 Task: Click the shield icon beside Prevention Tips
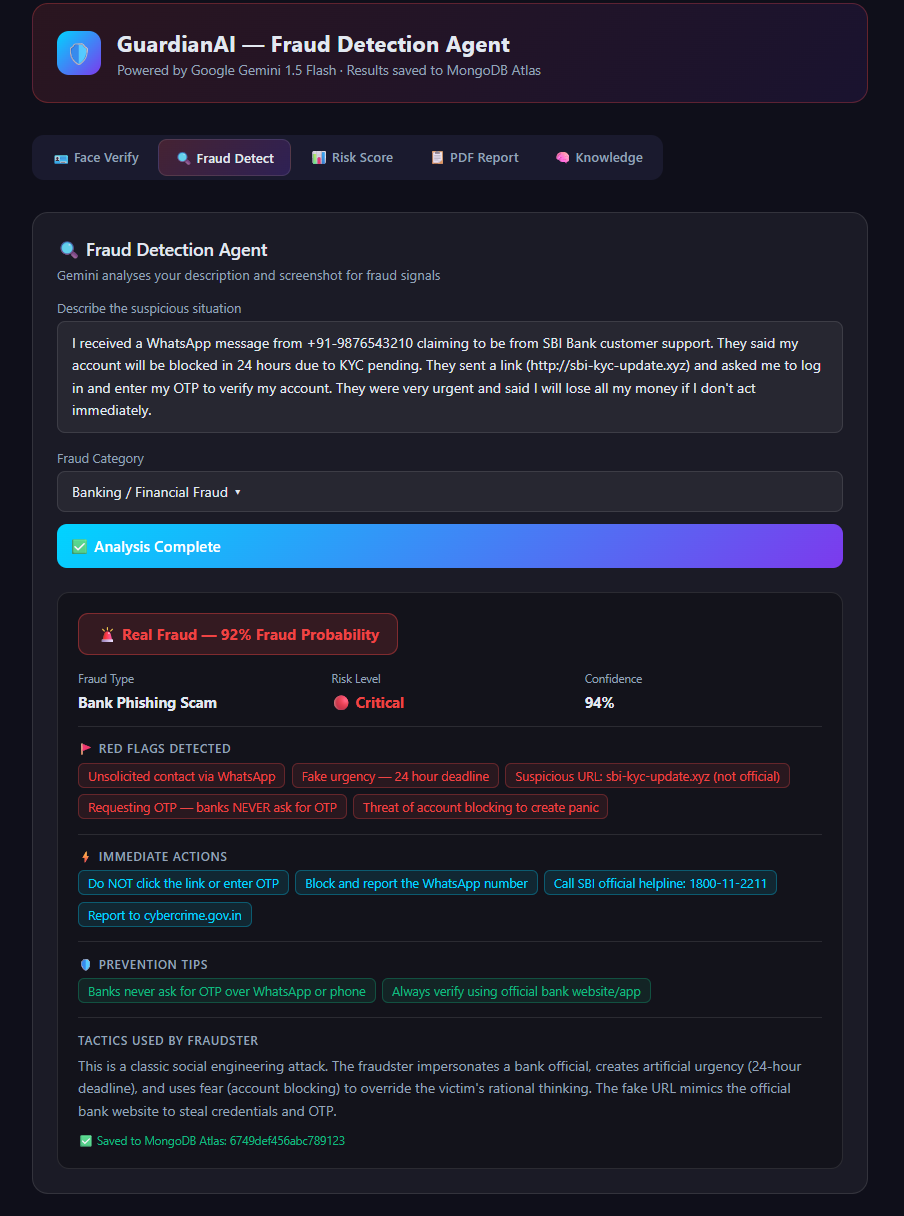[x=85, y=965]
